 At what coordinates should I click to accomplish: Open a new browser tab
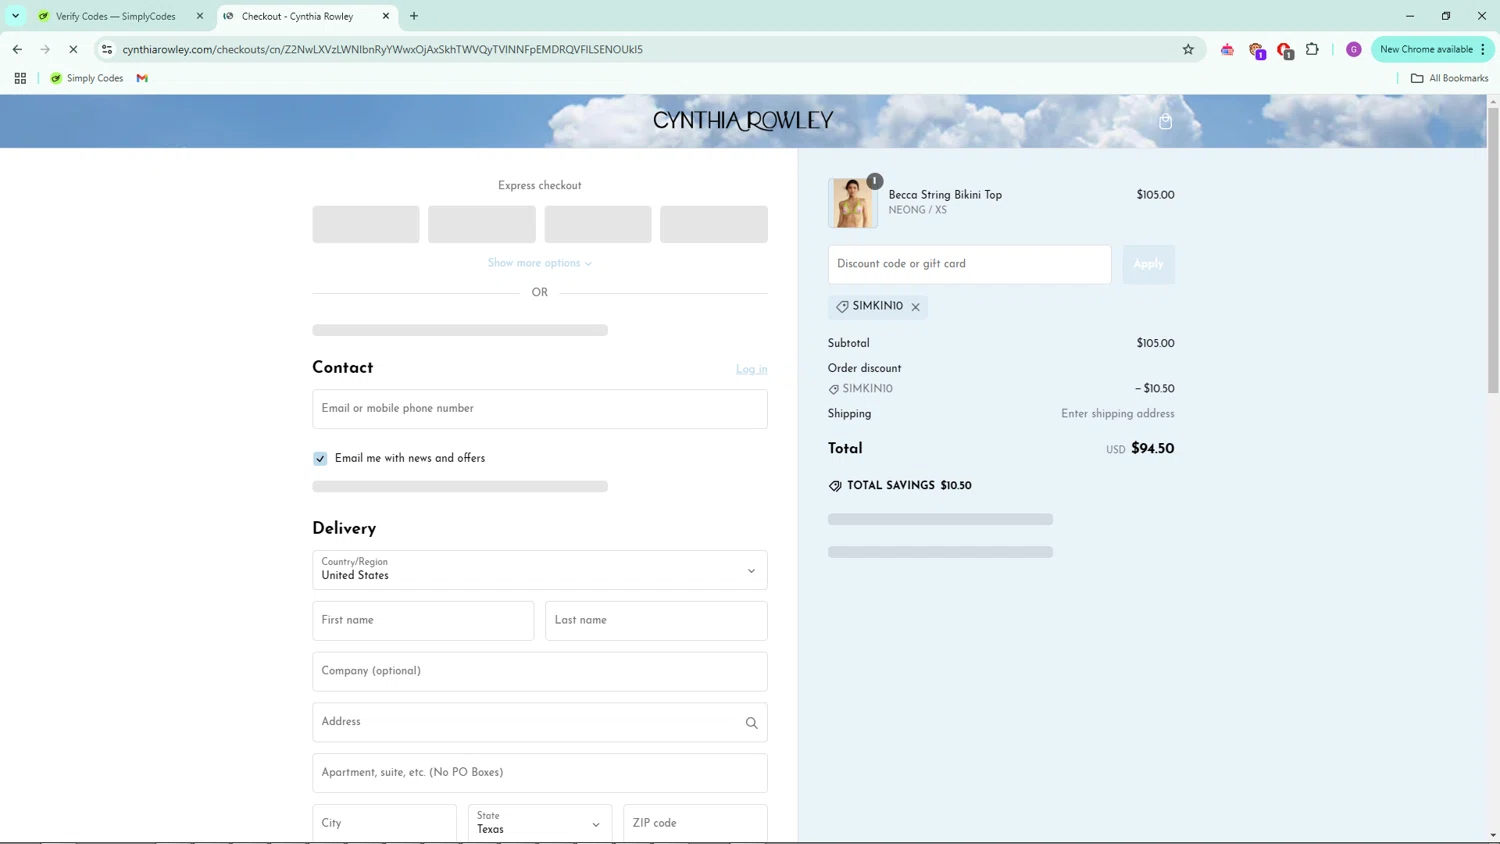click(414, 16)
